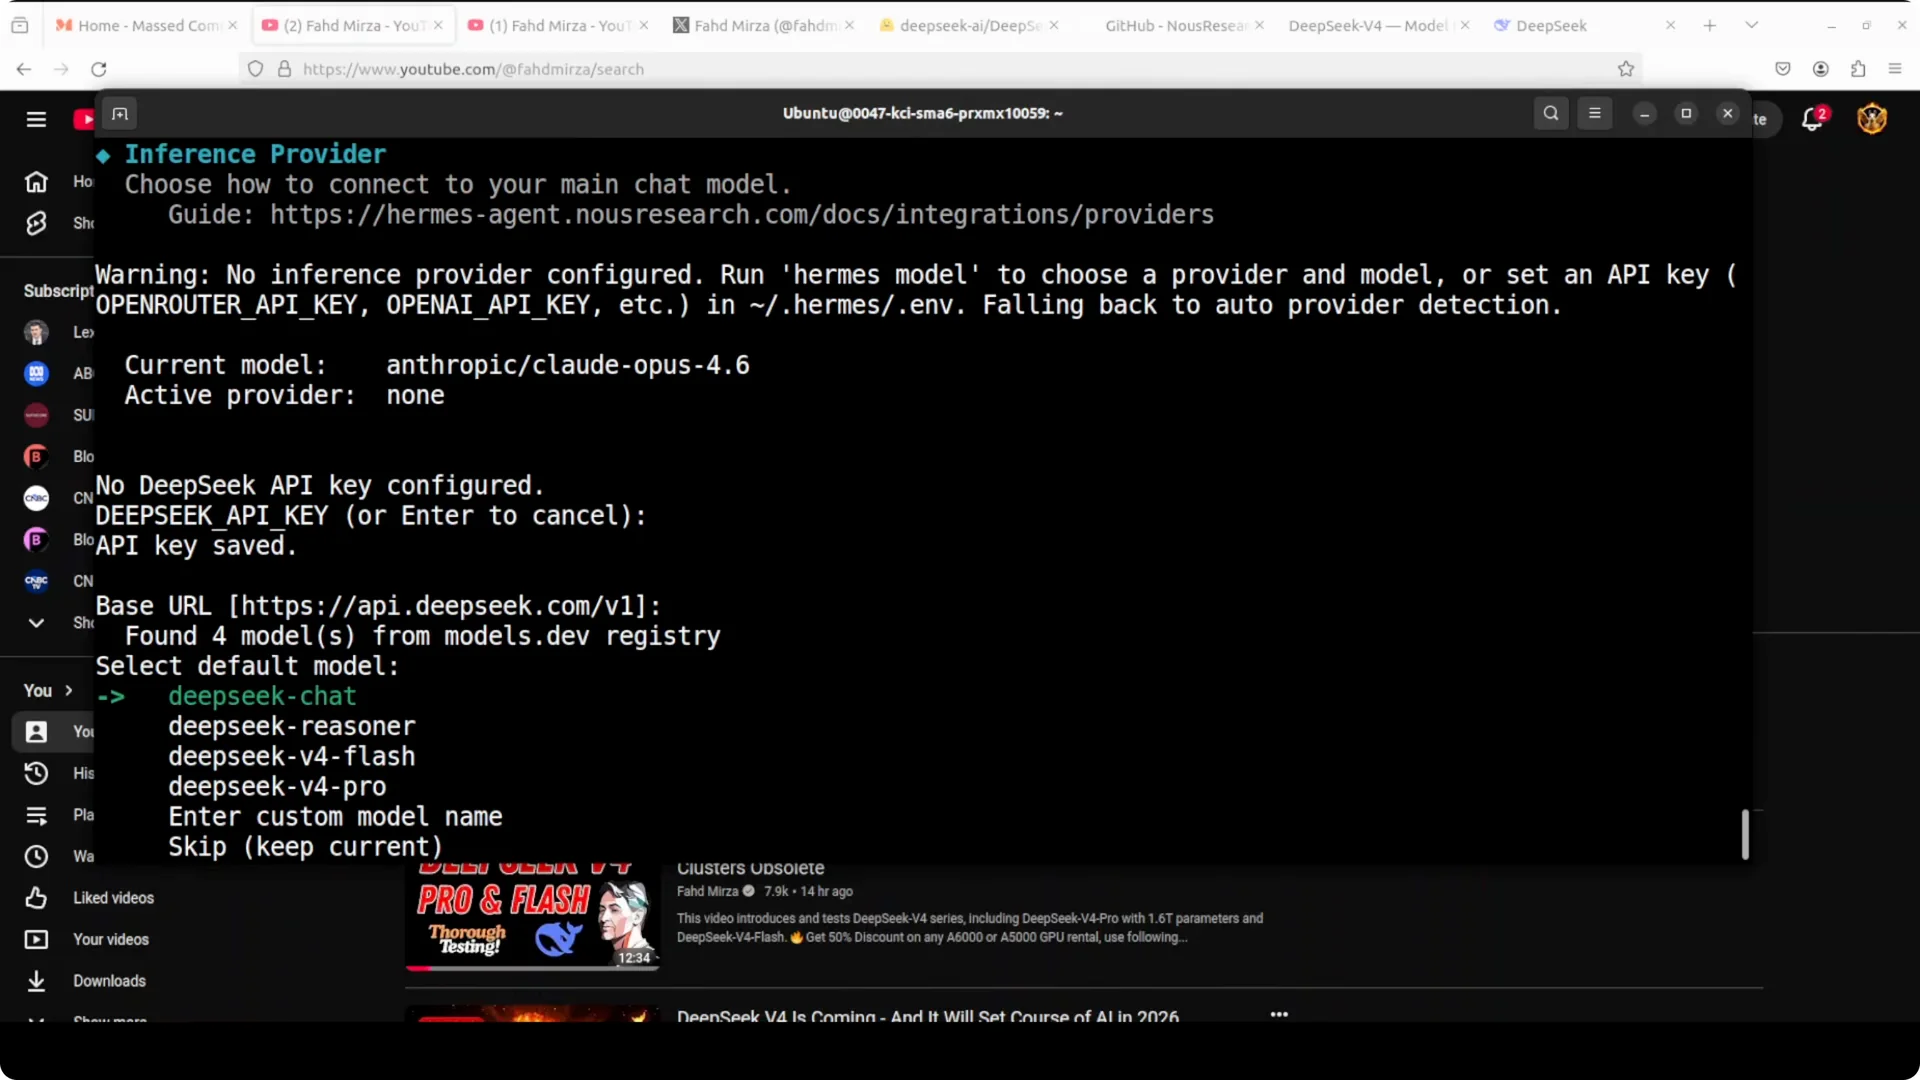Screen dimensions: 1920x1080
Task: Open the Playlists sidebar icon
Action: click(36, 815)
